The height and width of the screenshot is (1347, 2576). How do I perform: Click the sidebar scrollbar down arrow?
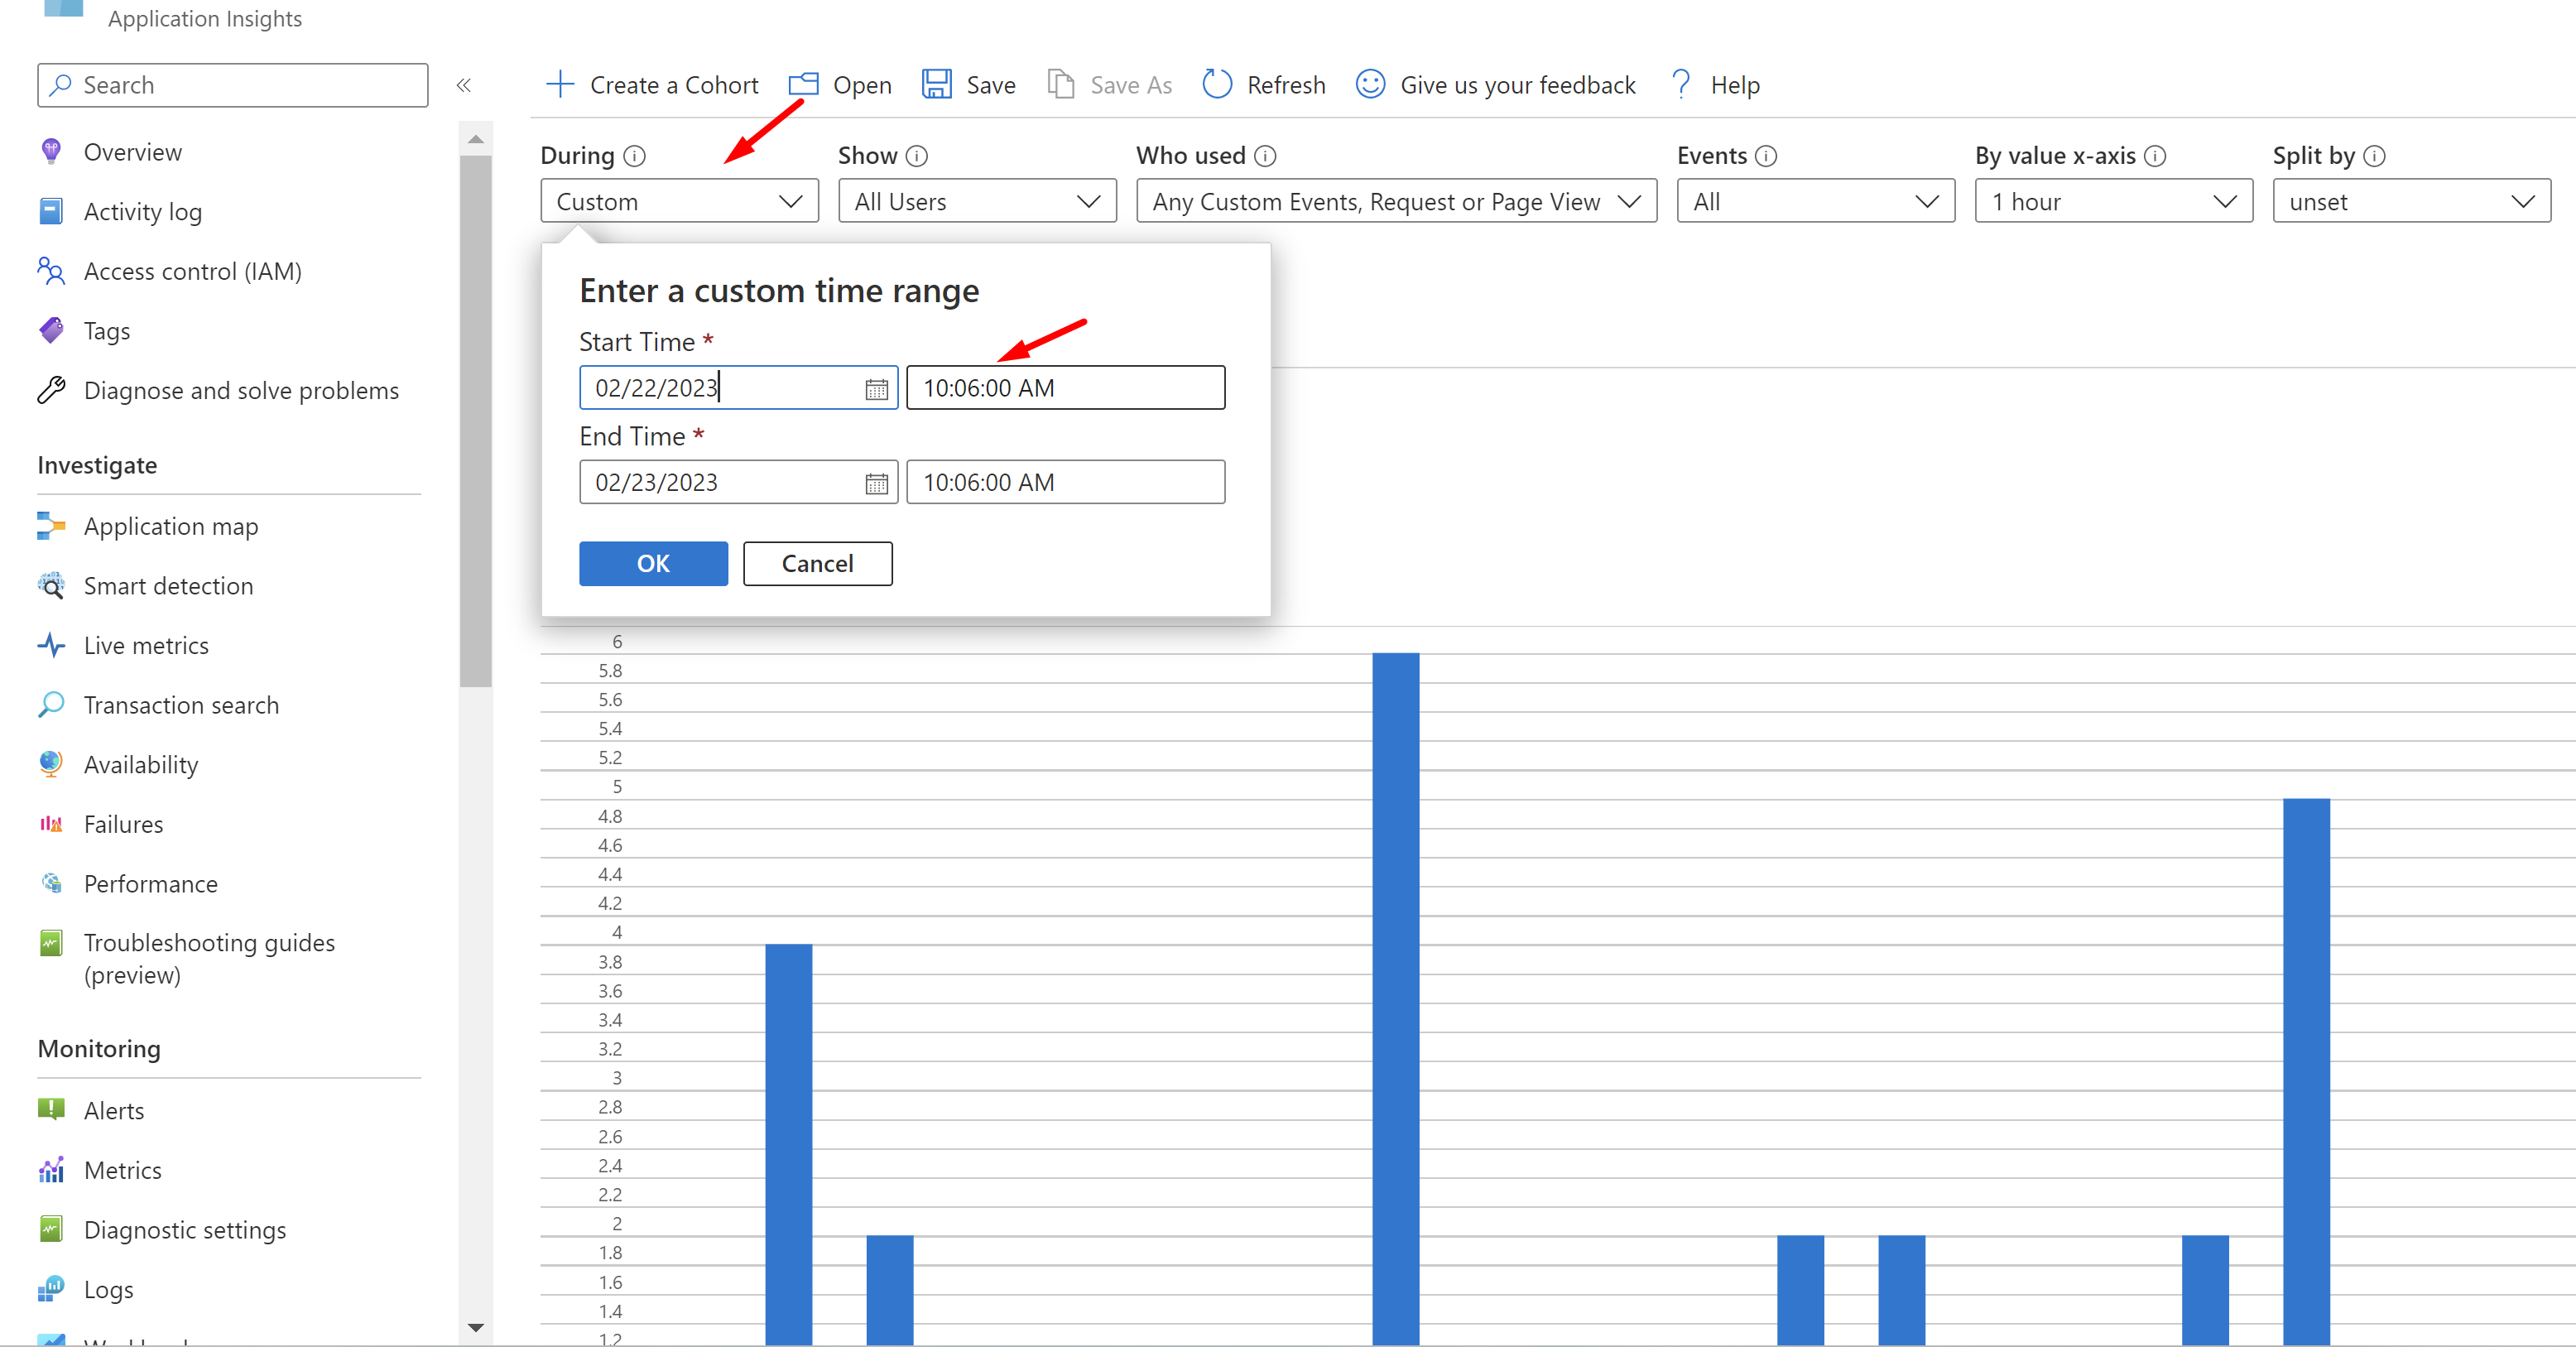pos(476,1327)
